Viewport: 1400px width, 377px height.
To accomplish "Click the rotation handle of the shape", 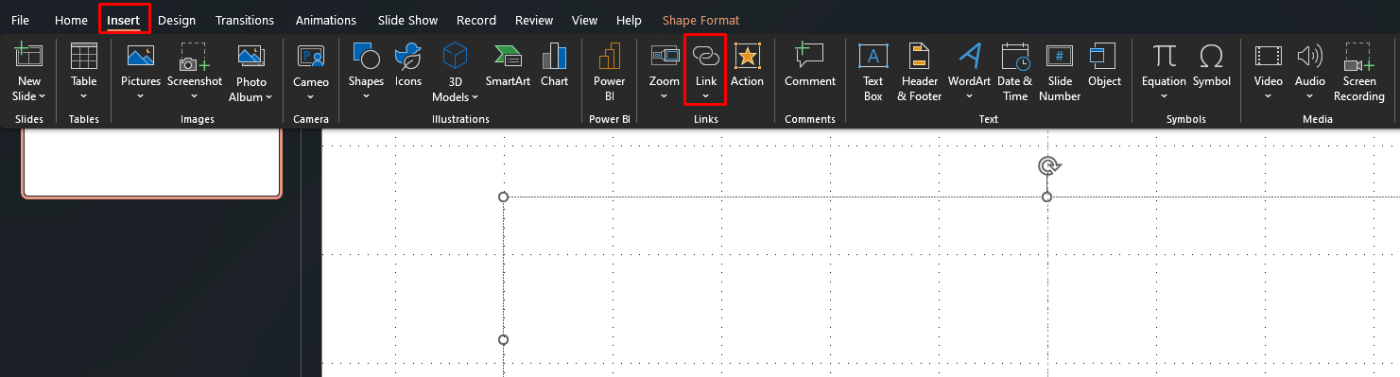I will point(1048,165).
